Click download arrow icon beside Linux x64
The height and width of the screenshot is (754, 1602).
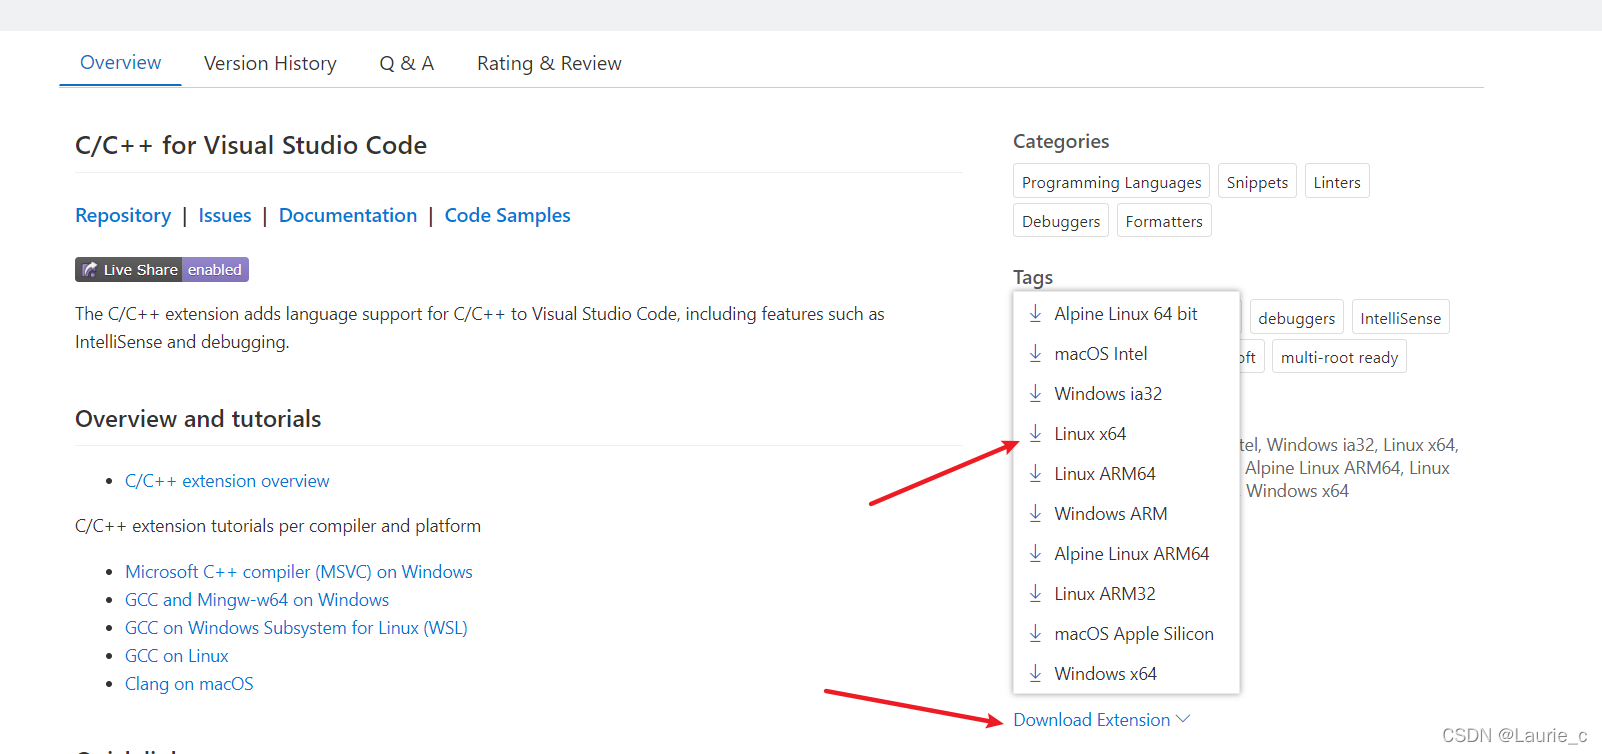click(x=1035, y=434)
